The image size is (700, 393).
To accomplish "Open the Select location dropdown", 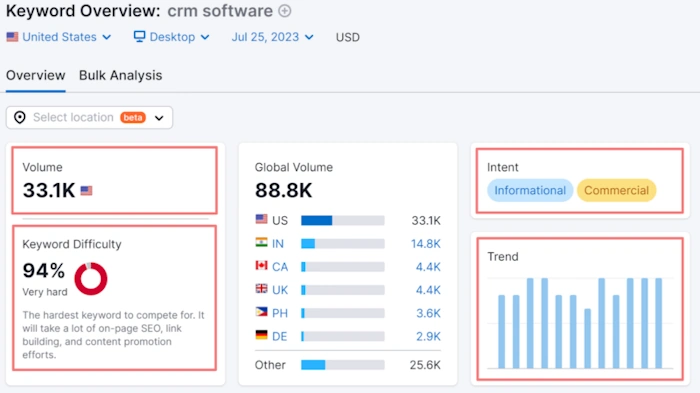I will click(89, 117).
